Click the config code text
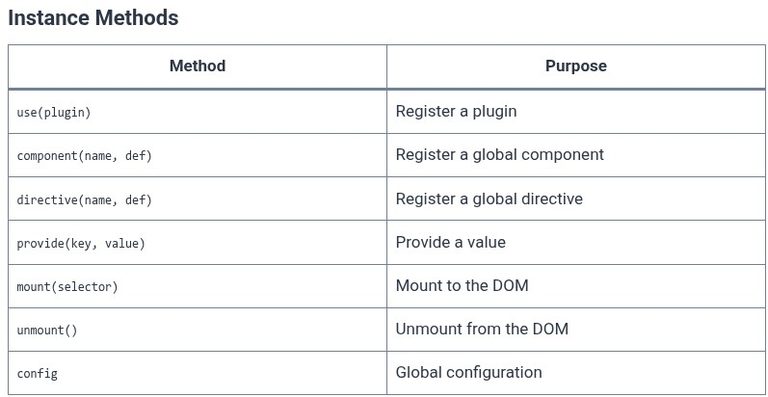The height and width of the screenshot is (397, 768). 37,374
